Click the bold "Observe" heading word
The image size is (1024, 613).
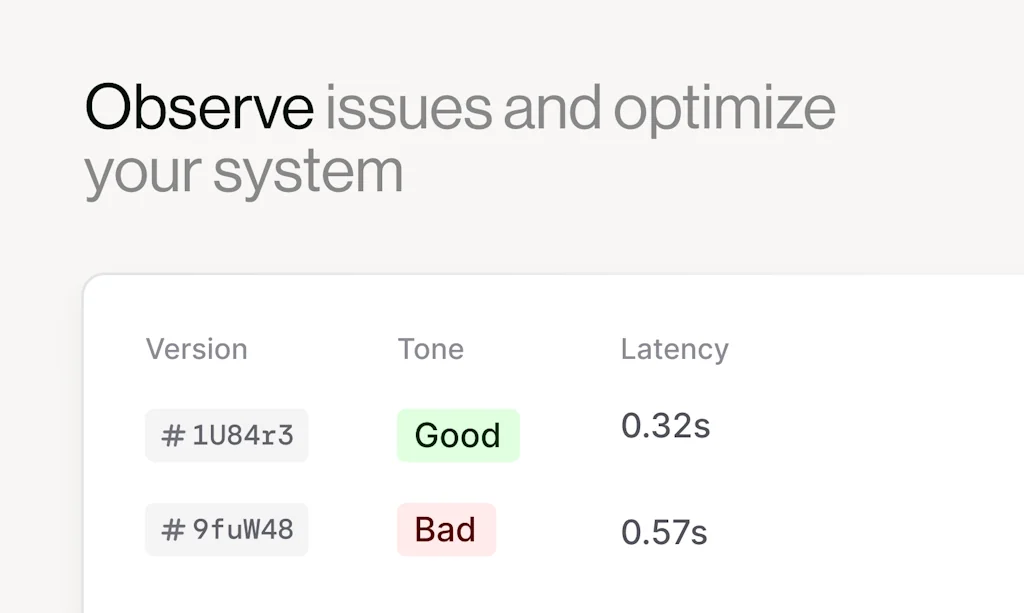point(199,108)
